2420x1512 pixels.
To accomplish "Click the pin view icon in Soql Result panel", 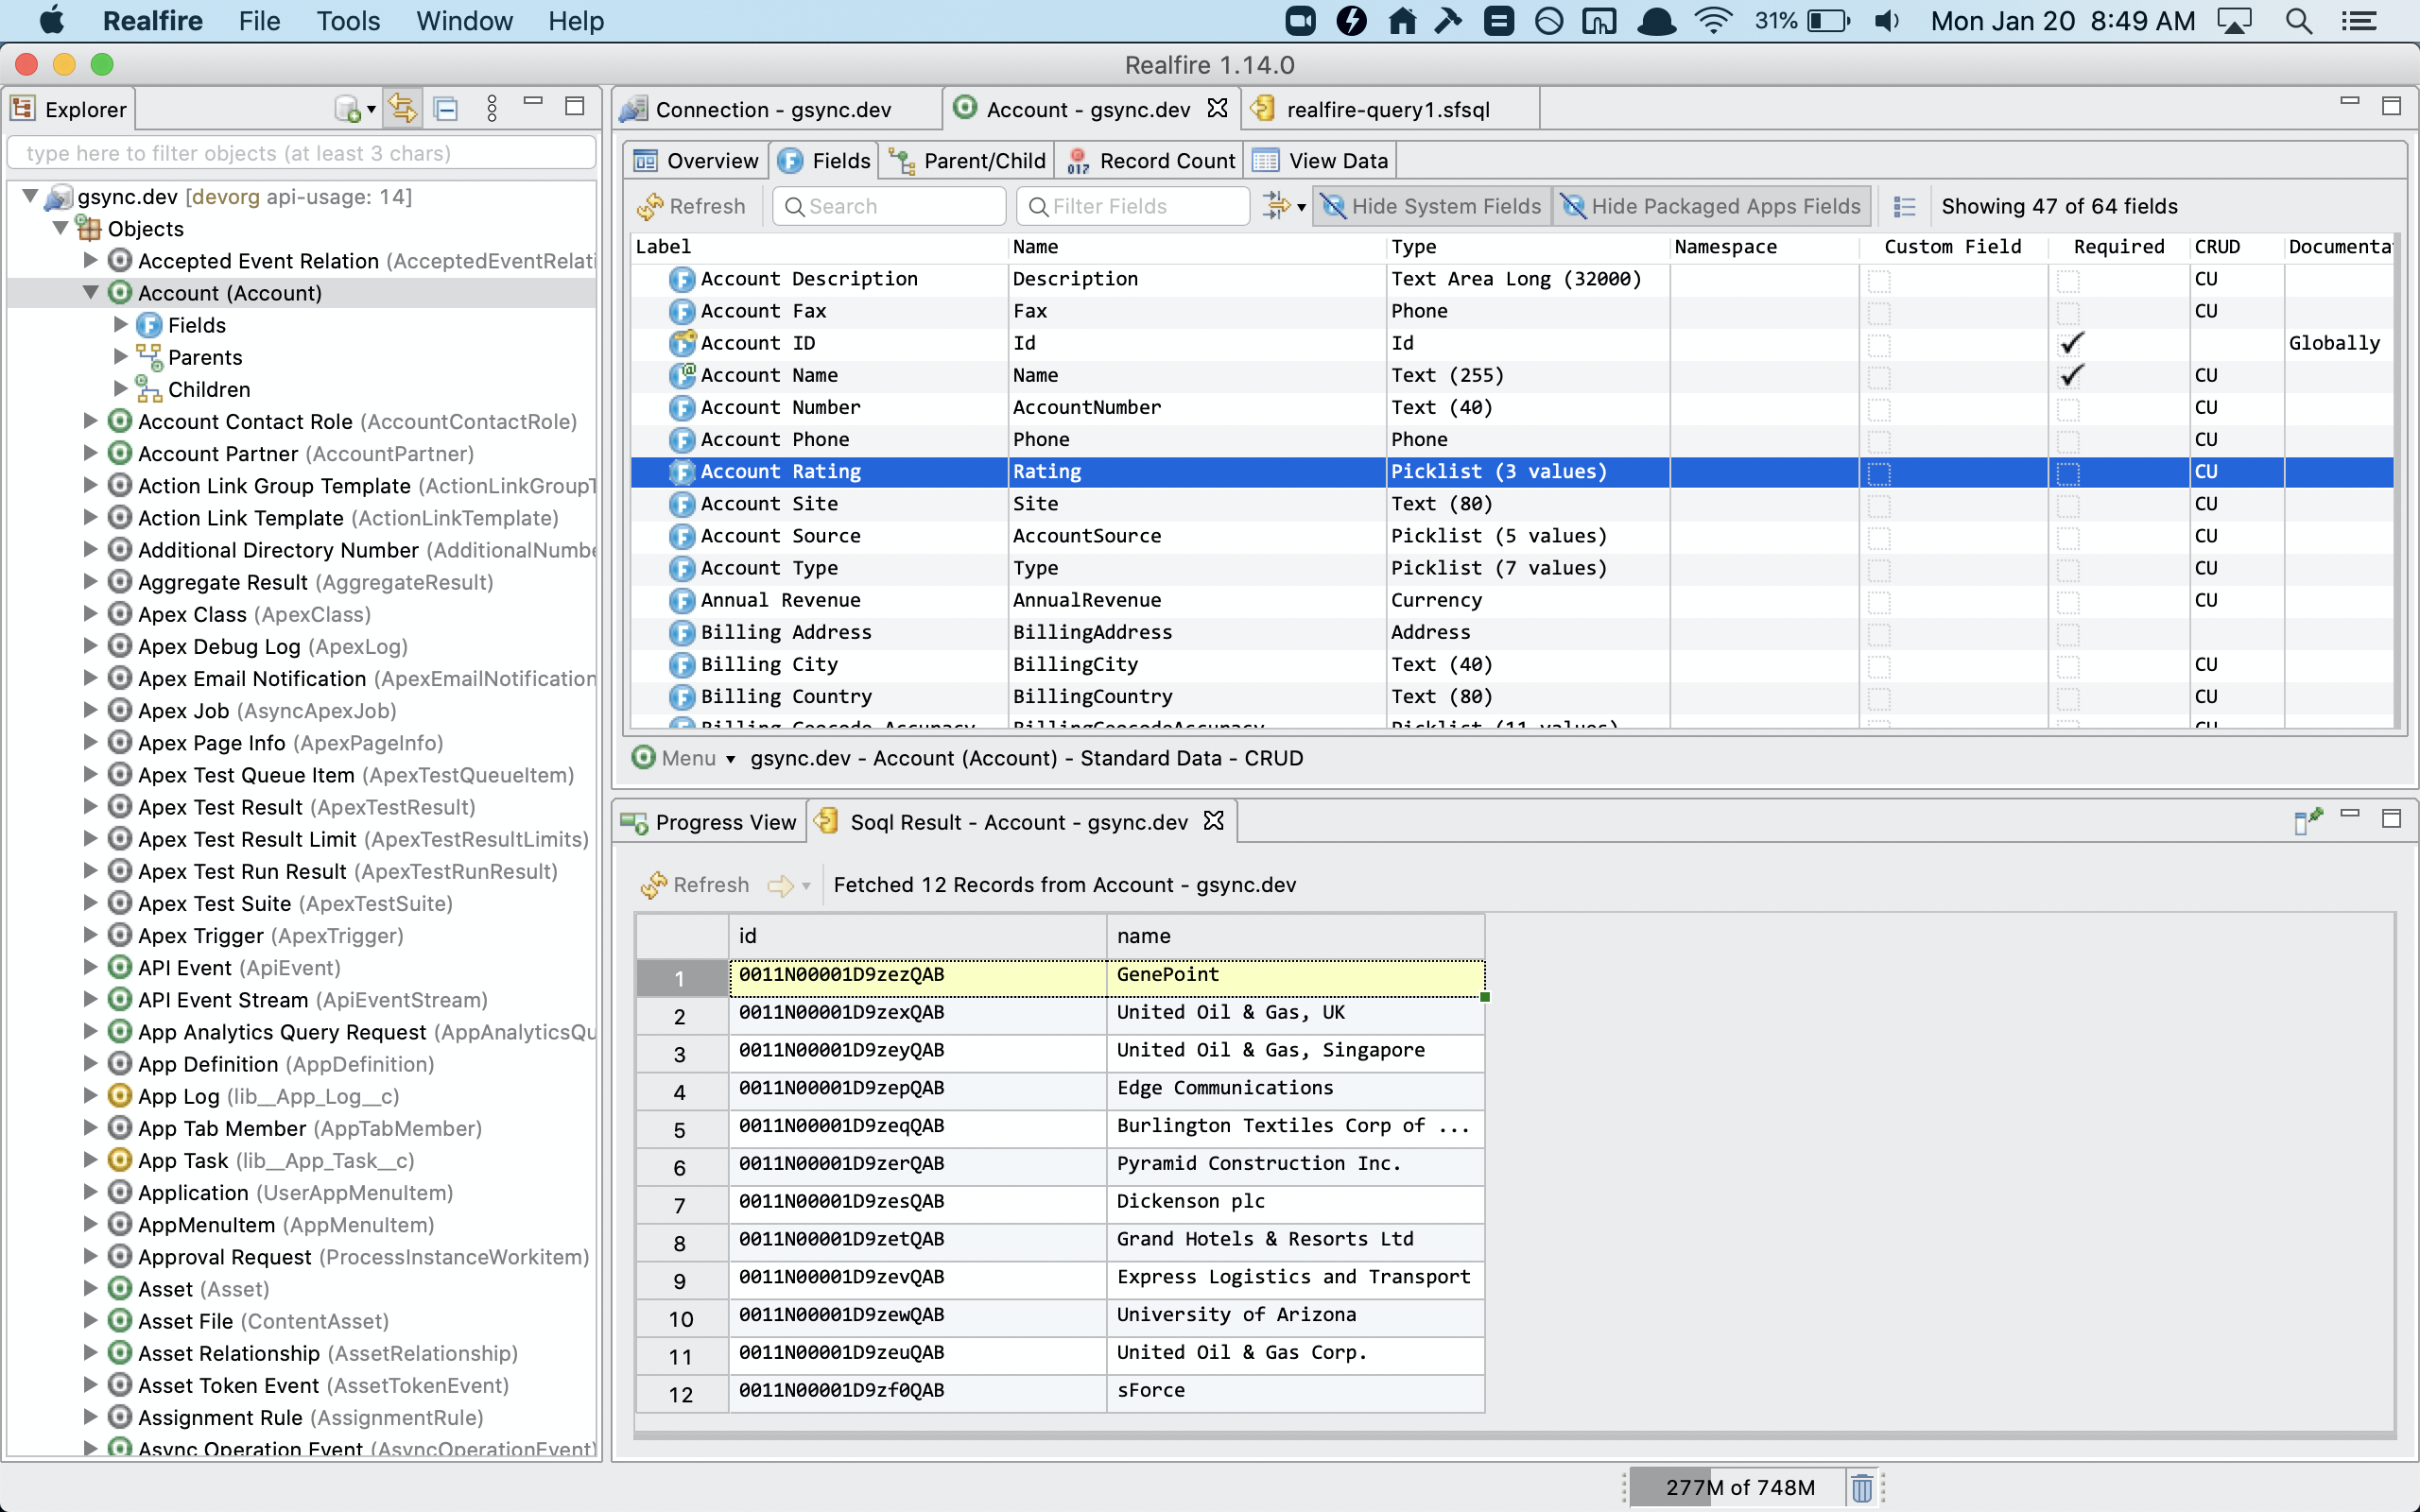I will 2308,820.
